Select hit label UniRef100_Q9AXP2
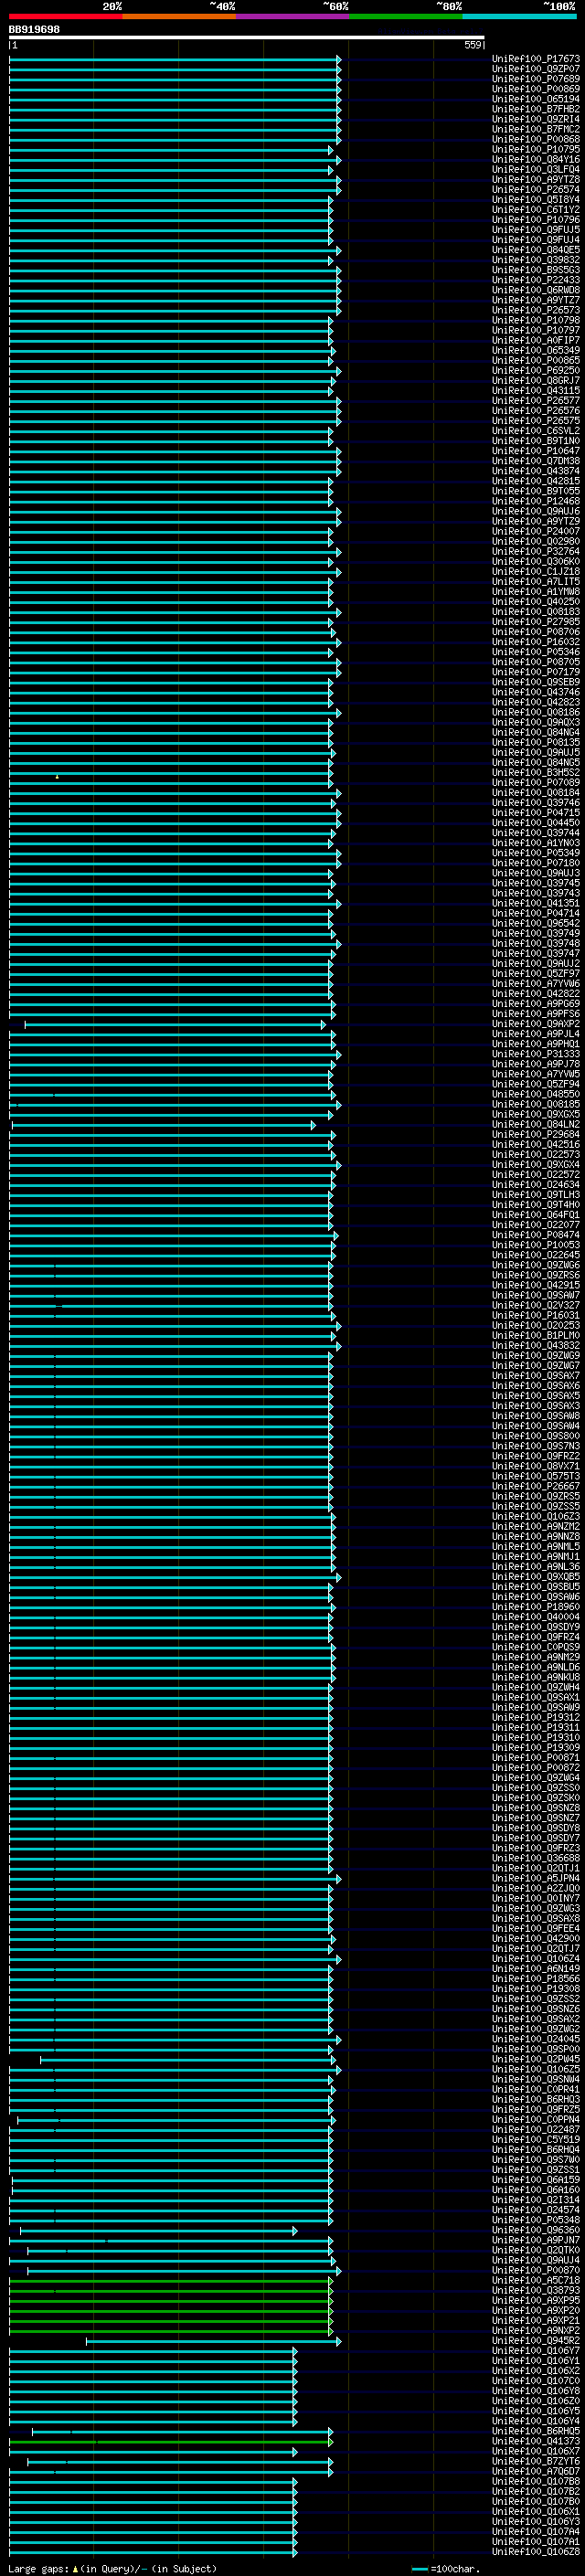The width and height of the screenshot is (585, 2576). 536,1024
